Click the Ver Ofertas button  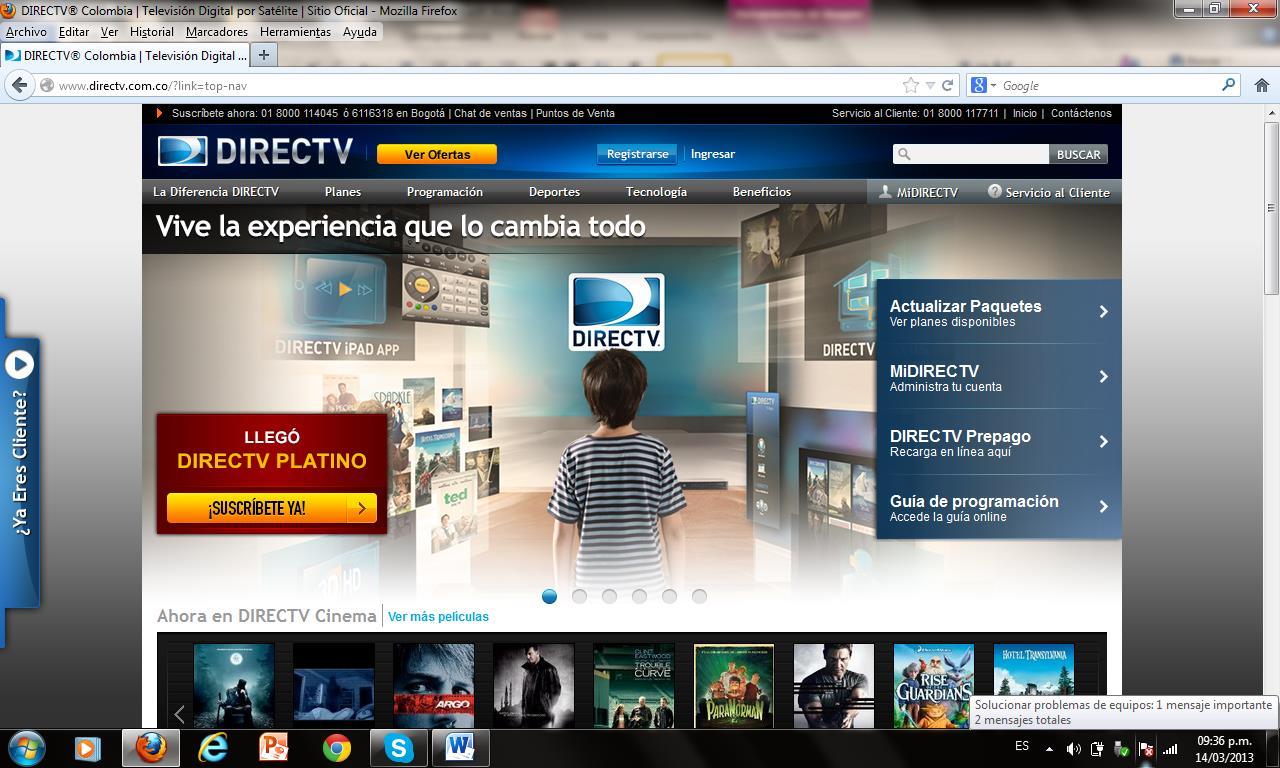click(x=437, y=154)
